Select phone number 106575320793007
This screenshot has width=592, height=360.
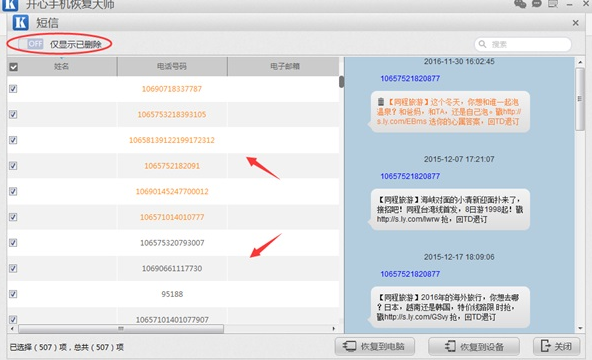(172, 243)
